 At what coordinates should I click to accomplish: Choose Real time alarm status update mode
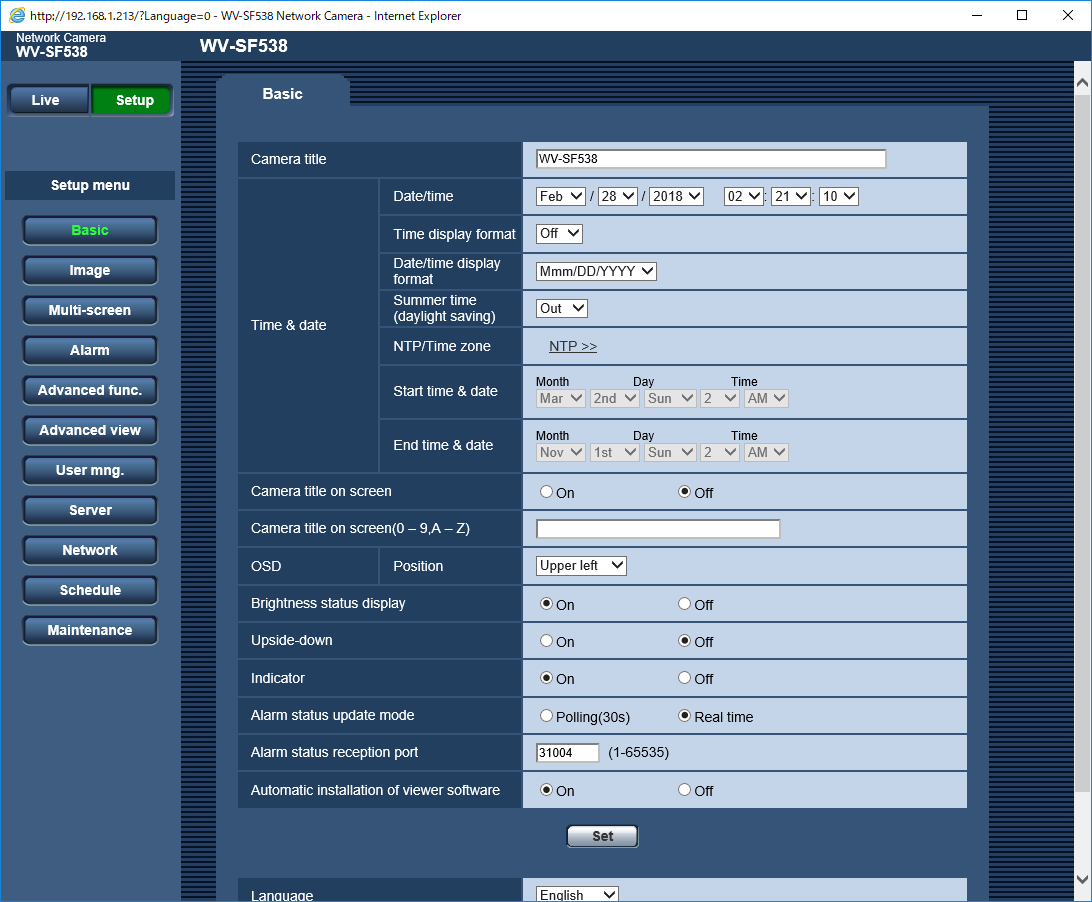point(685,716)
